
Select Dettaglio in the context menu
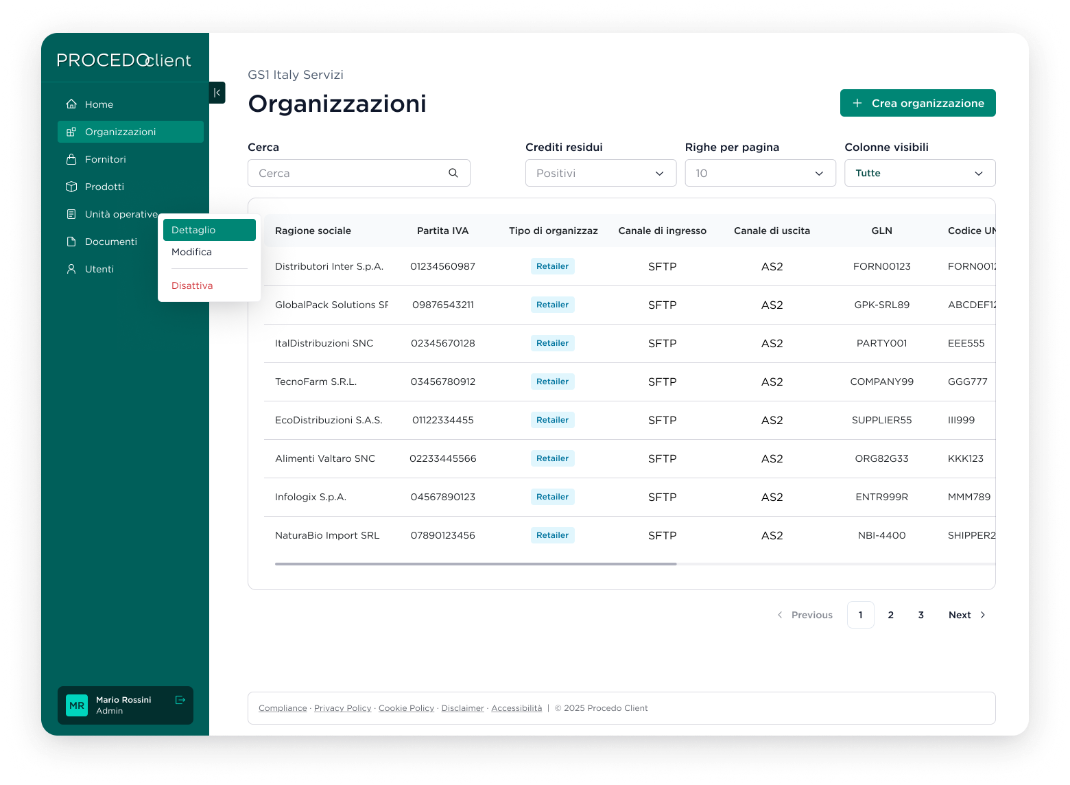209,230
